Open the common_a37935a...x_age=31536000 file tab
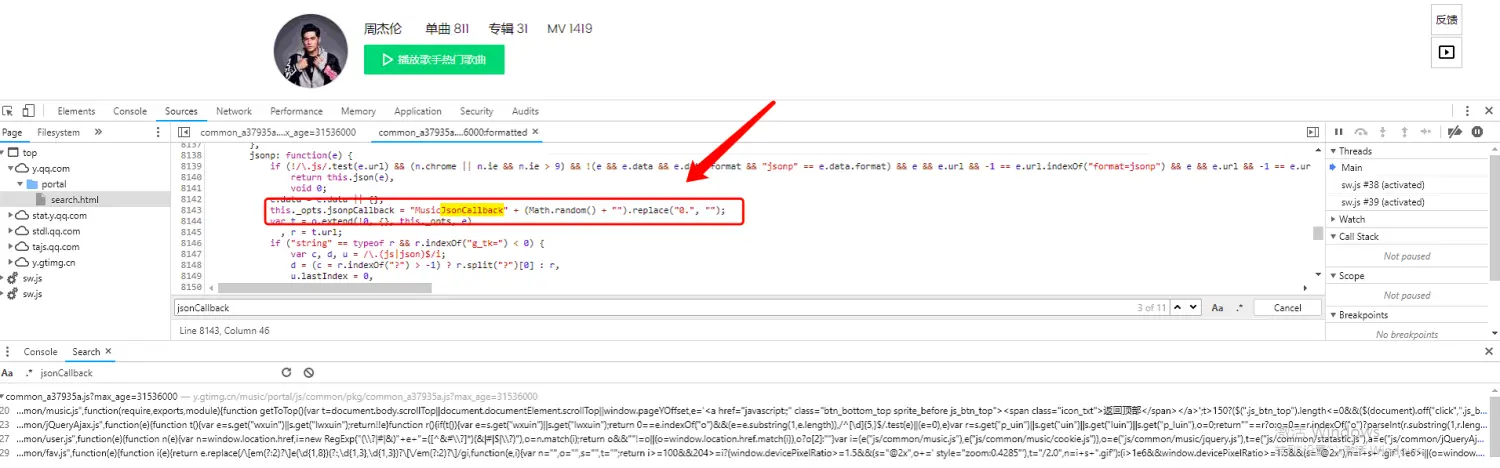 point(278,132)
